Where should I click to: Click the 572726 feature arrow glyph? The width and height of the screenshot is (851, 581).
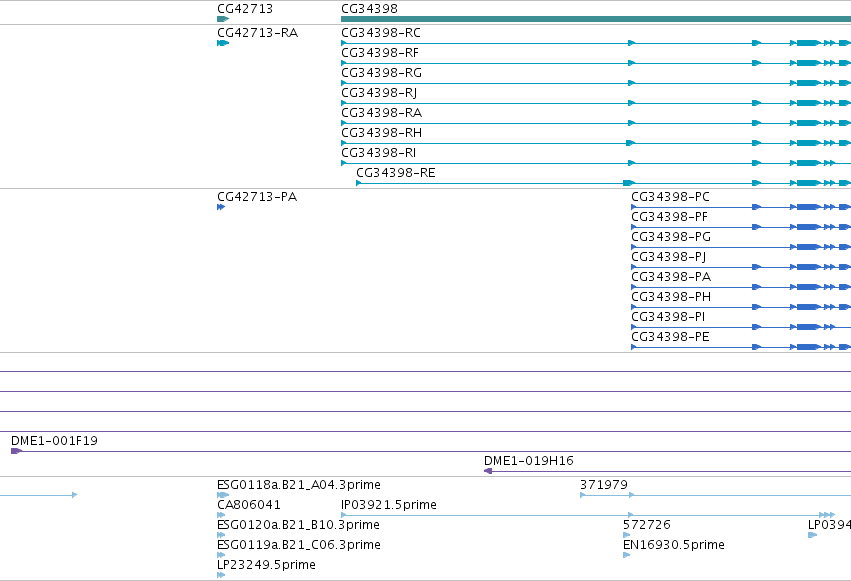(627, 535)
